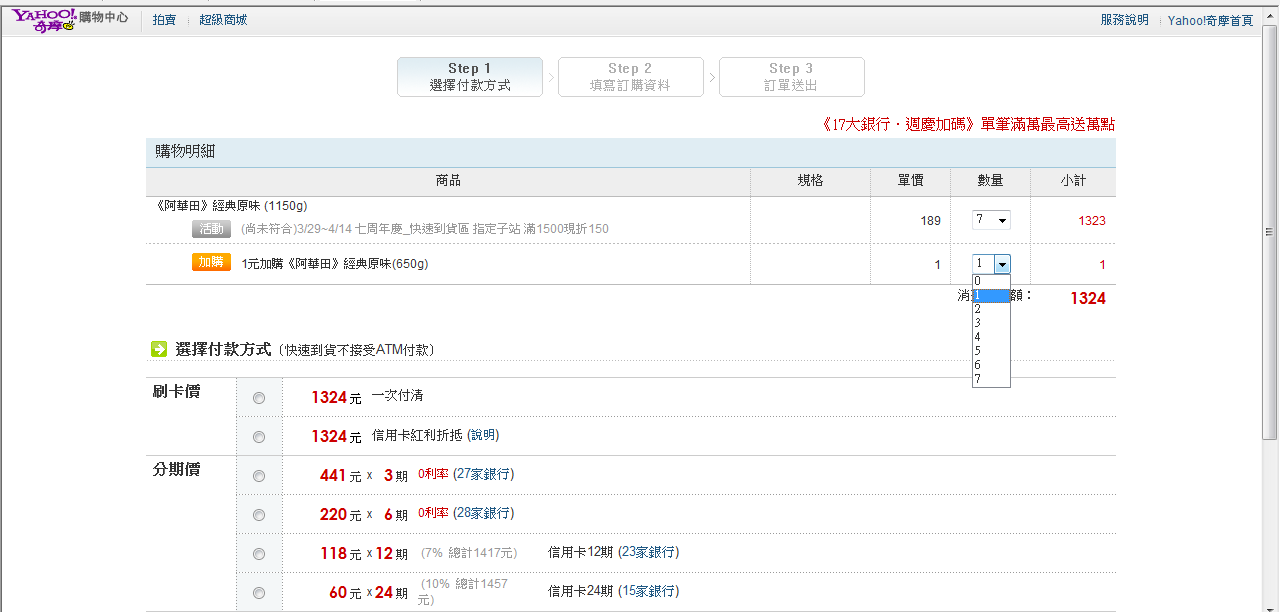Select the 一次付清 radio button
This screenshot has height=612, width=1280.
(x=259, y=398)
